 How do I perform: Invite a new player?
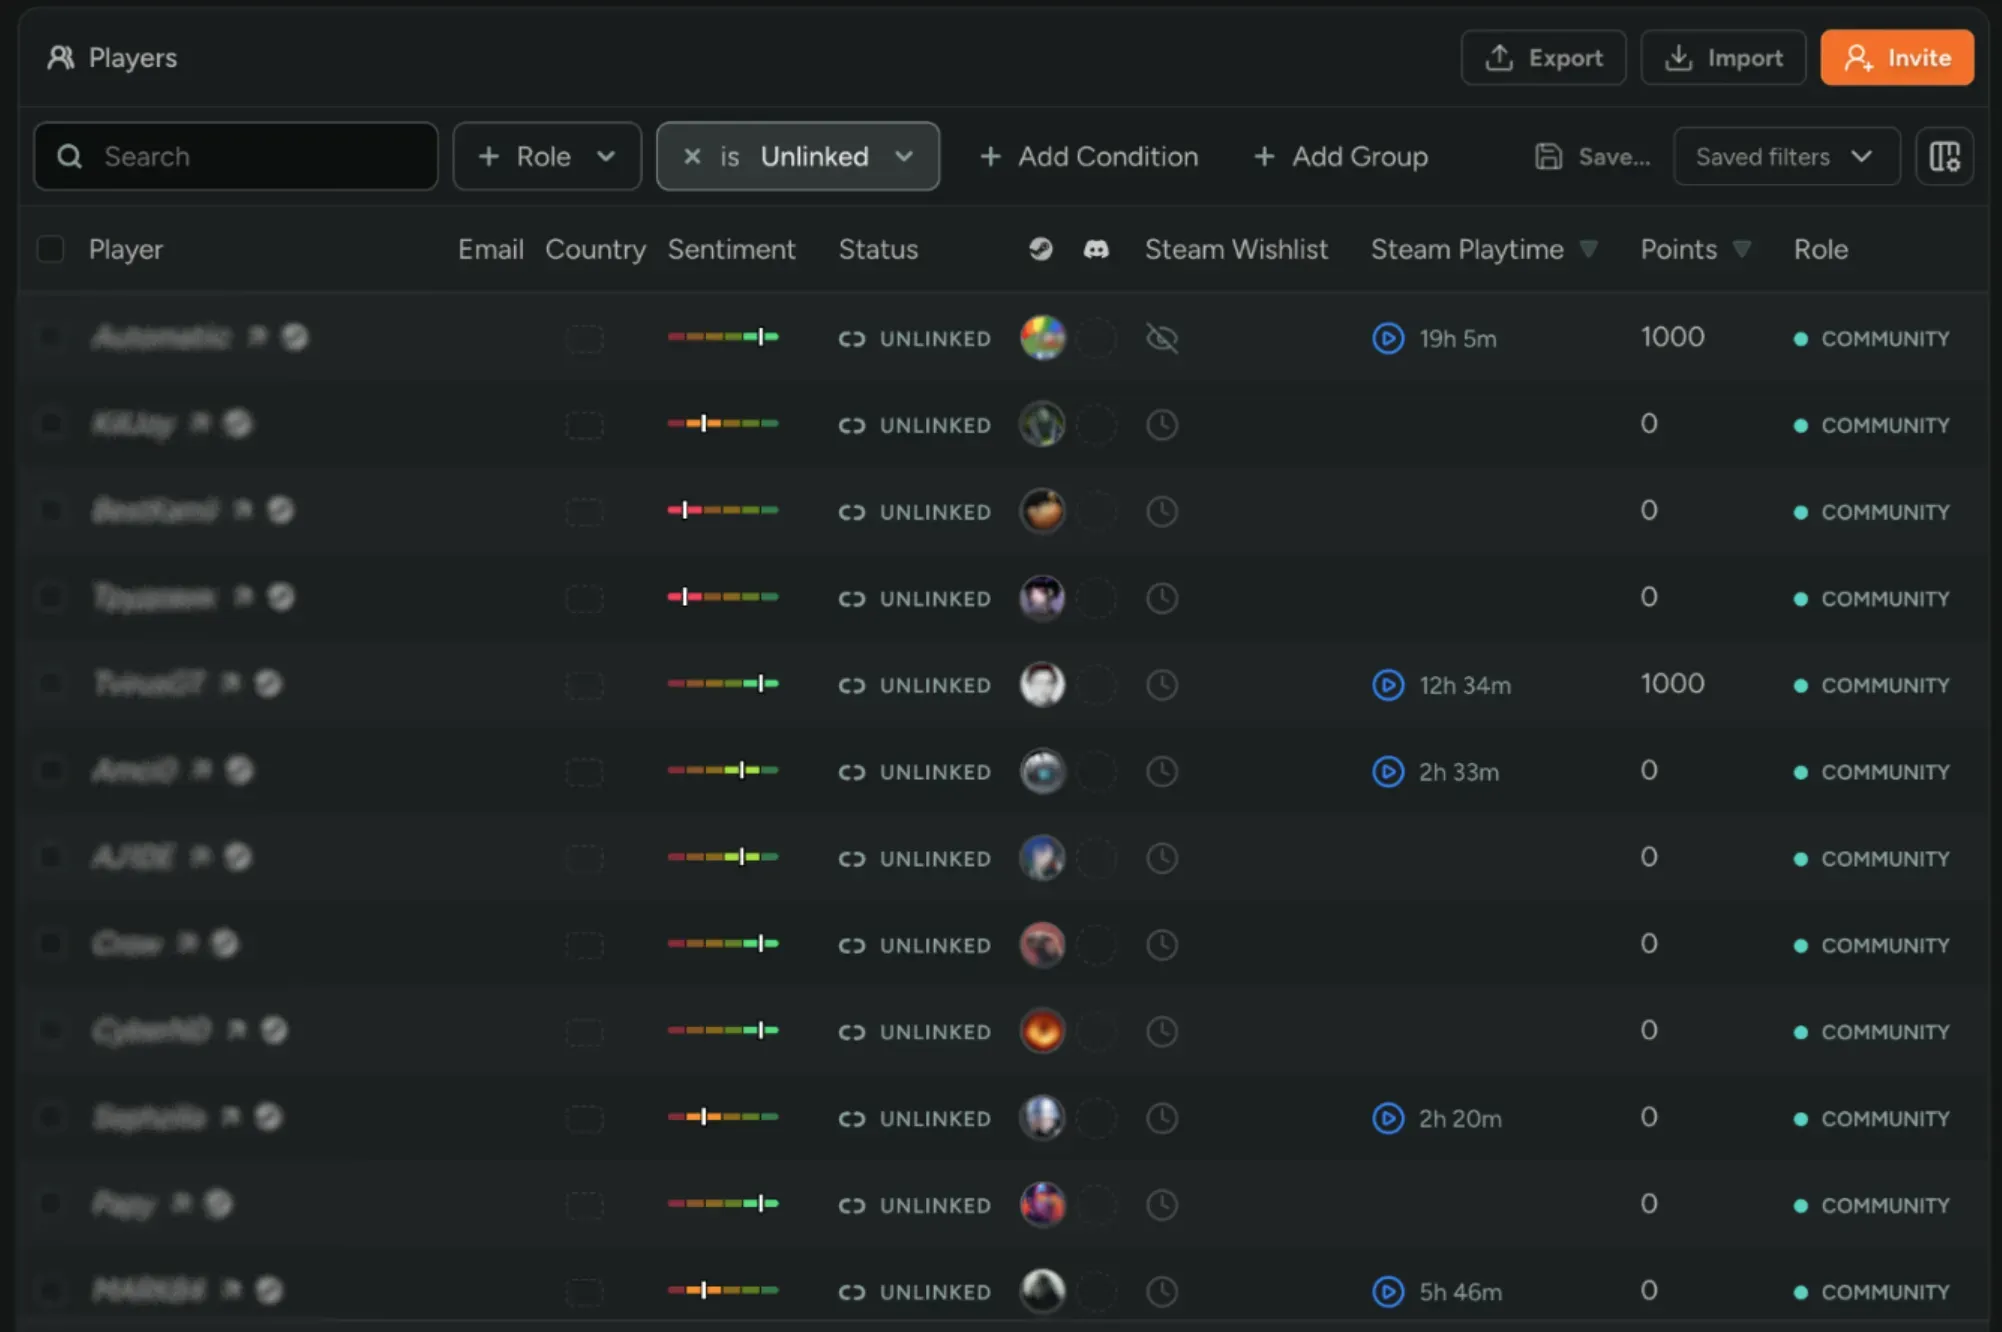click(x=1897, y=58)
